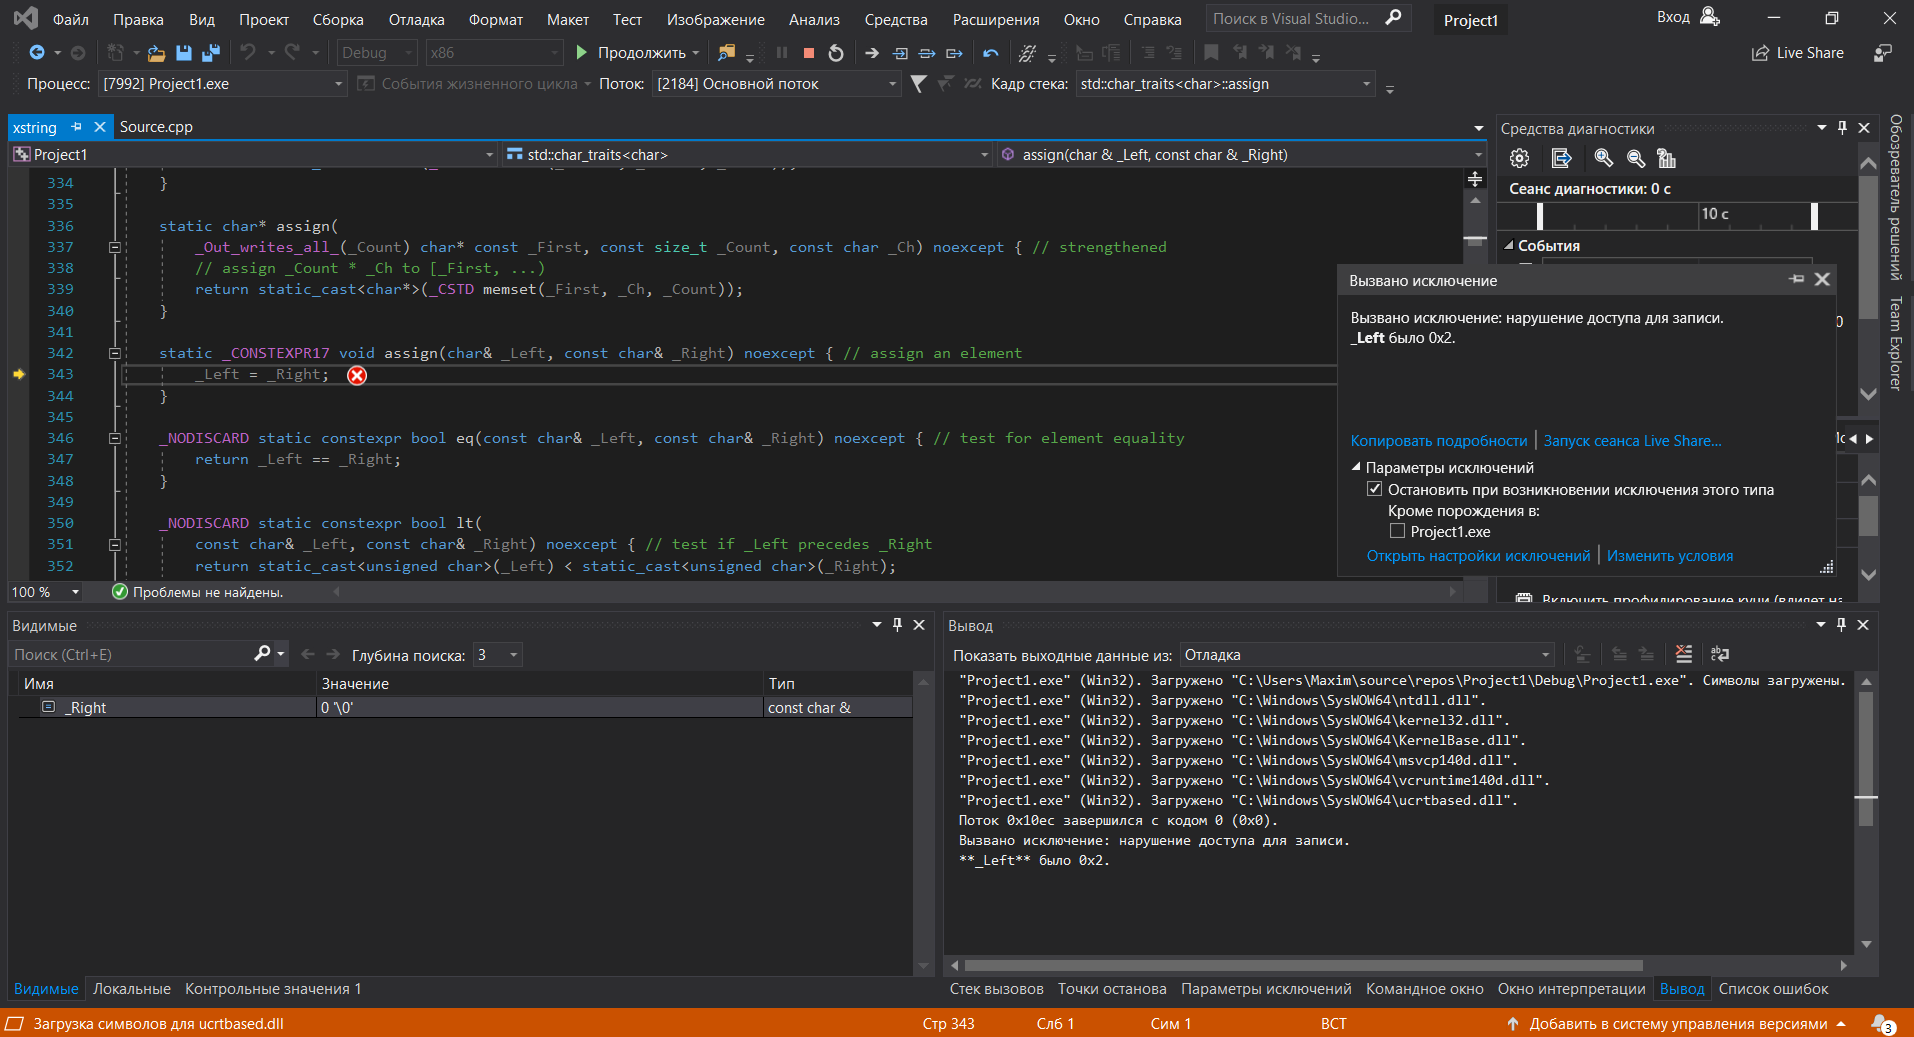Uncheck break on this exception type
The height and width of the screenshot is (1037, 1914).
pyautogui.click(x=1375, y=489)
